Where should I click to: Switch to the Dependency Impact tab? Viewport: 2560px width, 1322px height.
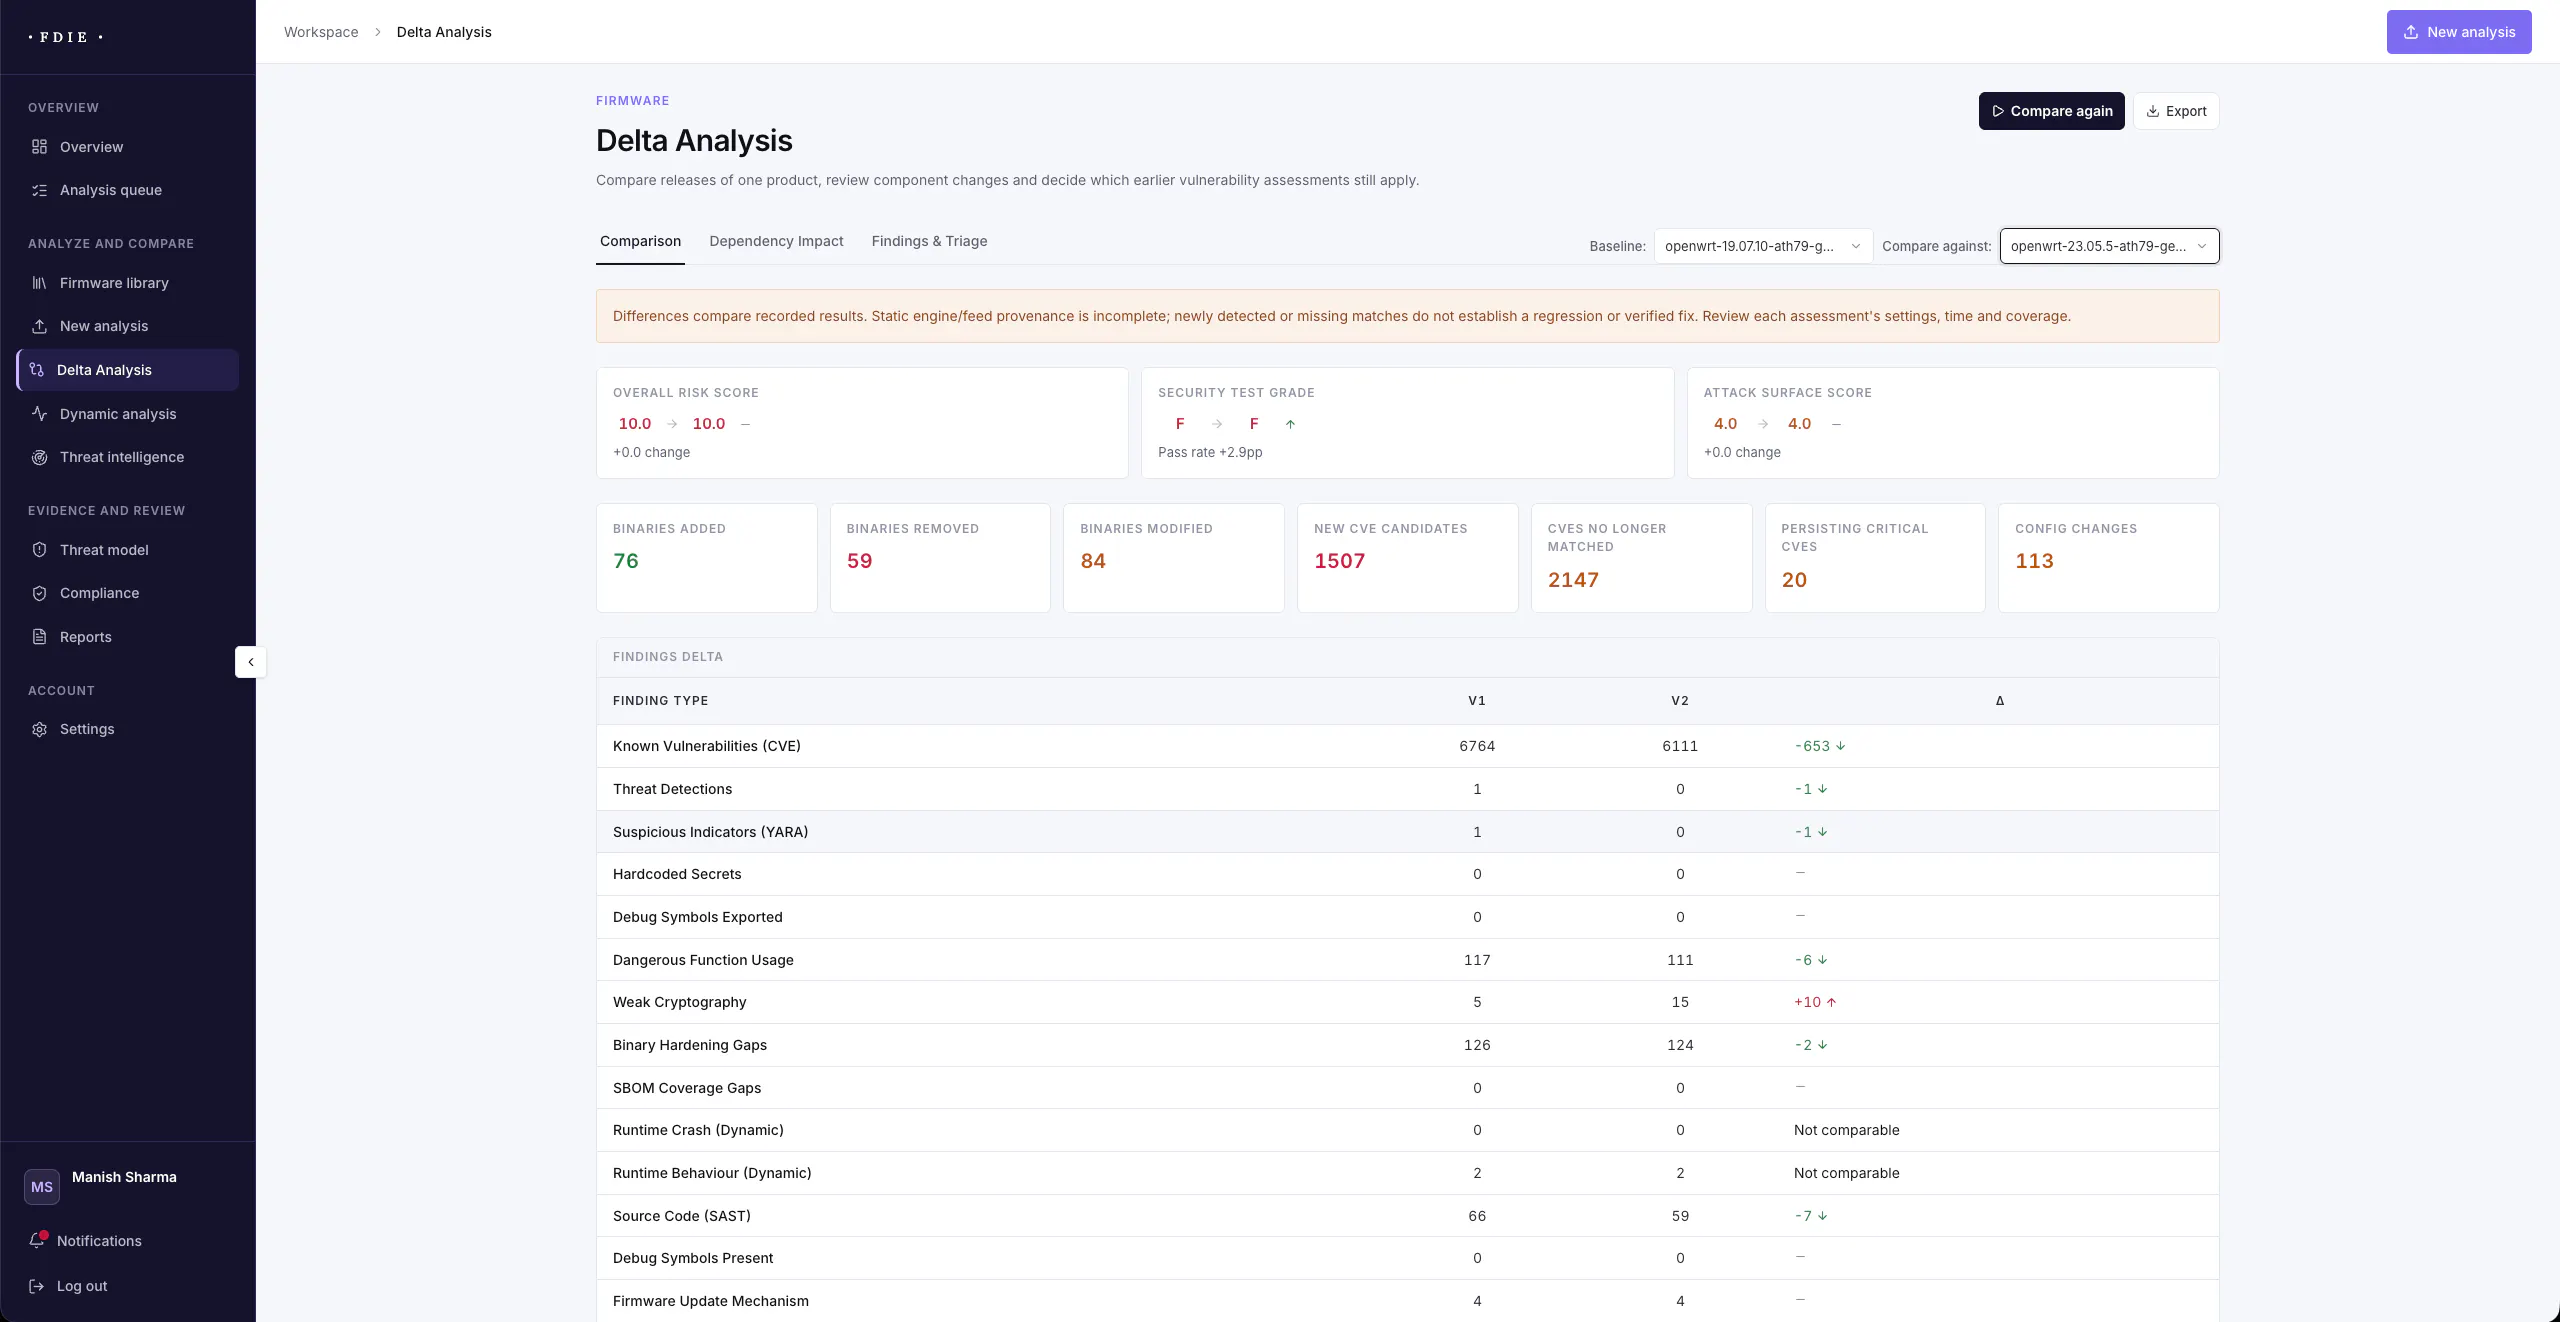coord(776,241)
